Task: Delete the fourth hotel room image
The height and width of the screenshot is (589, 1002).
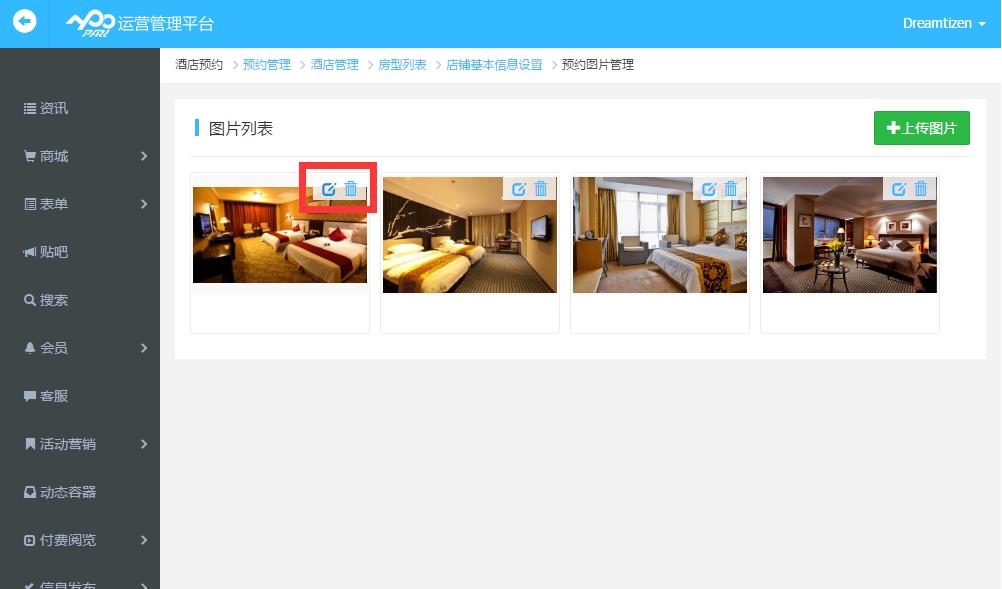Action: [921, 189]
